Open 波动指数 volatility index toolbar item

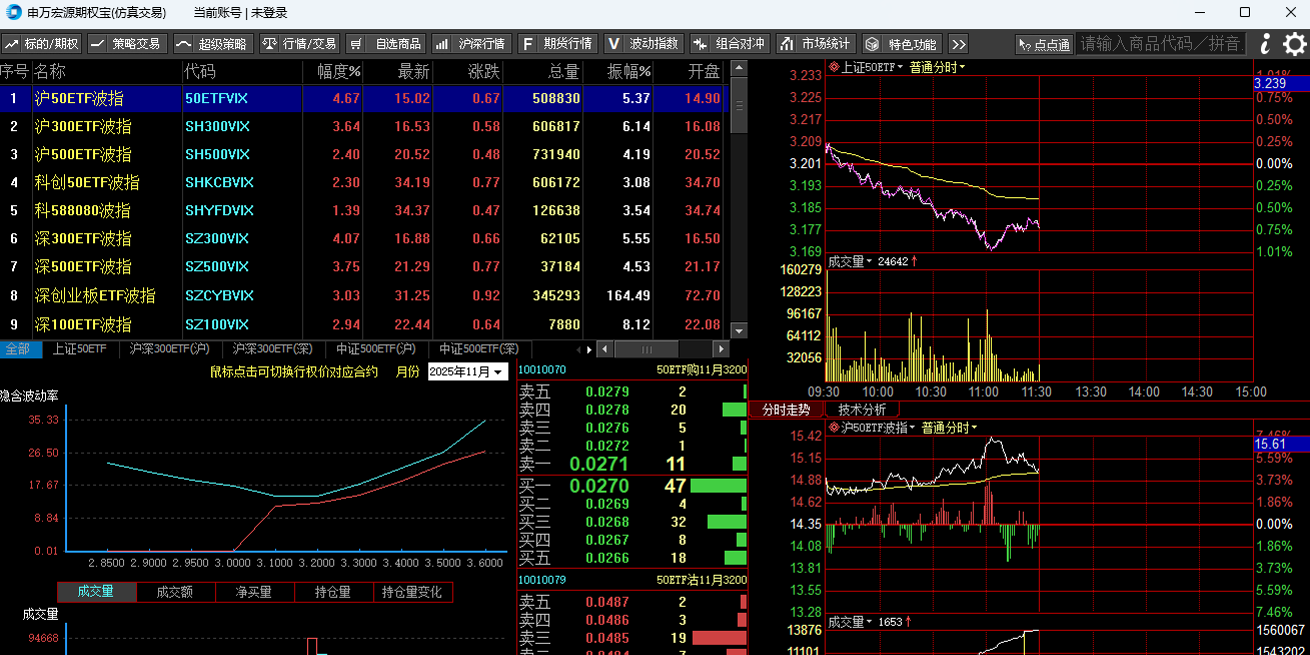point(644,44)
